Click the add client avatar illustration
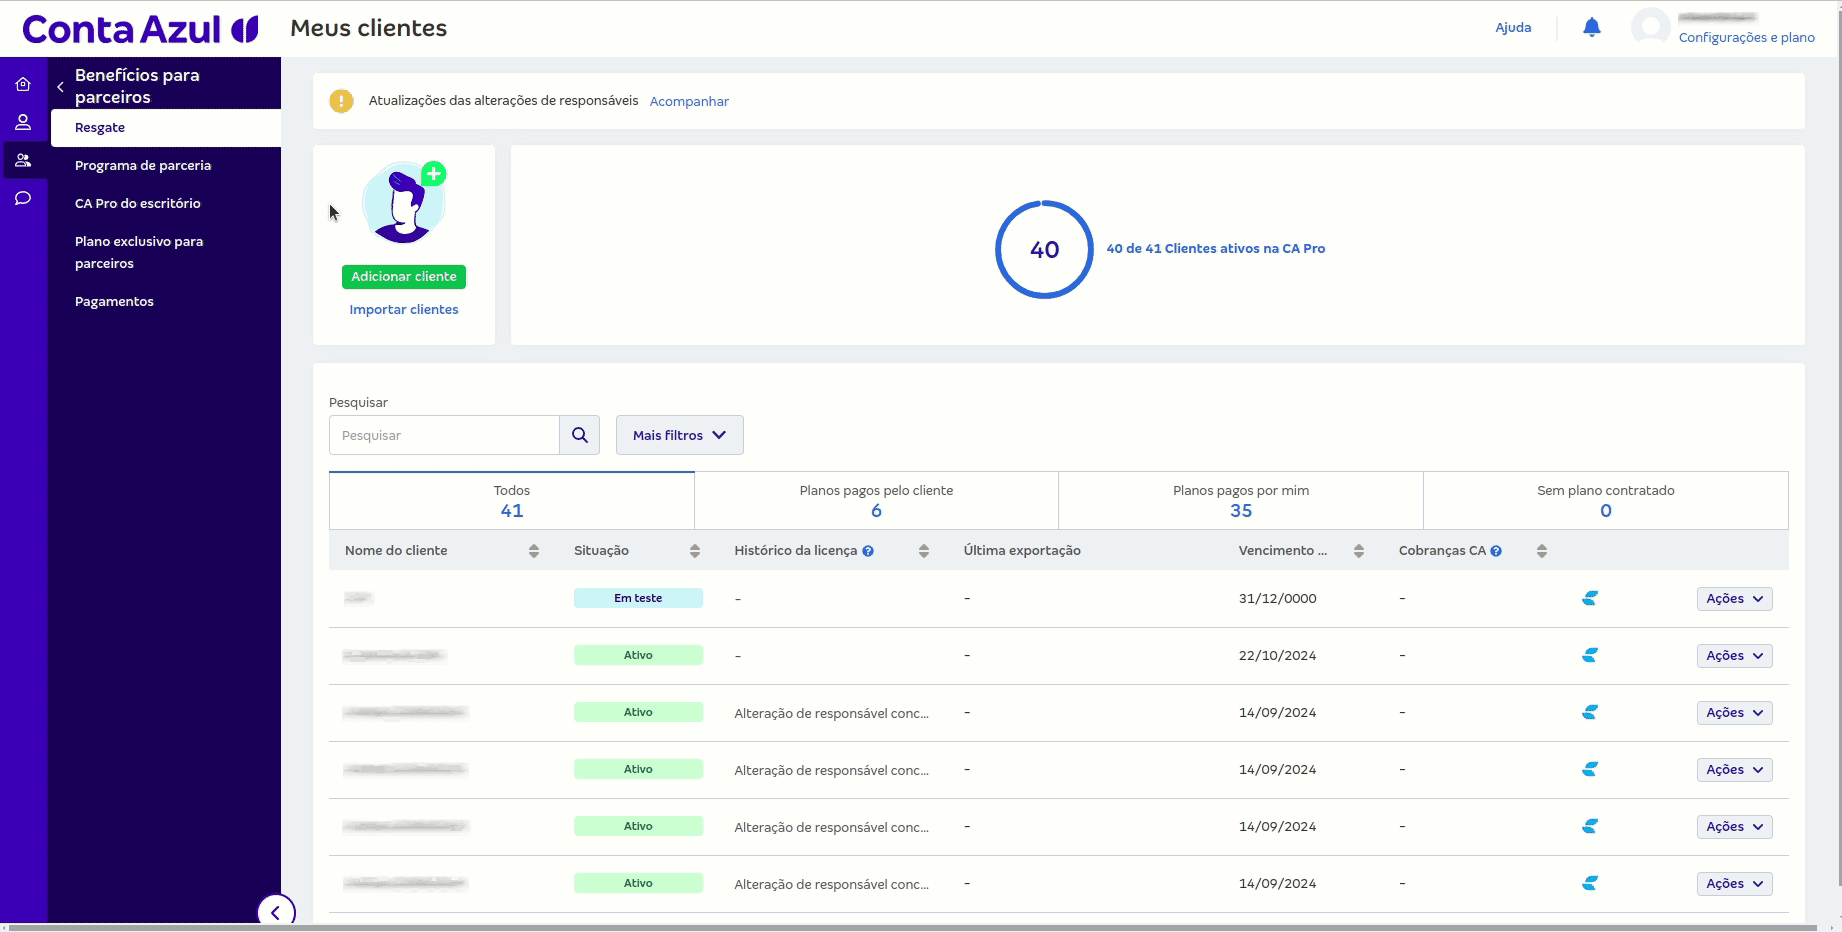The height and width of the screenshot is (932, 1842). pos(404,204)
